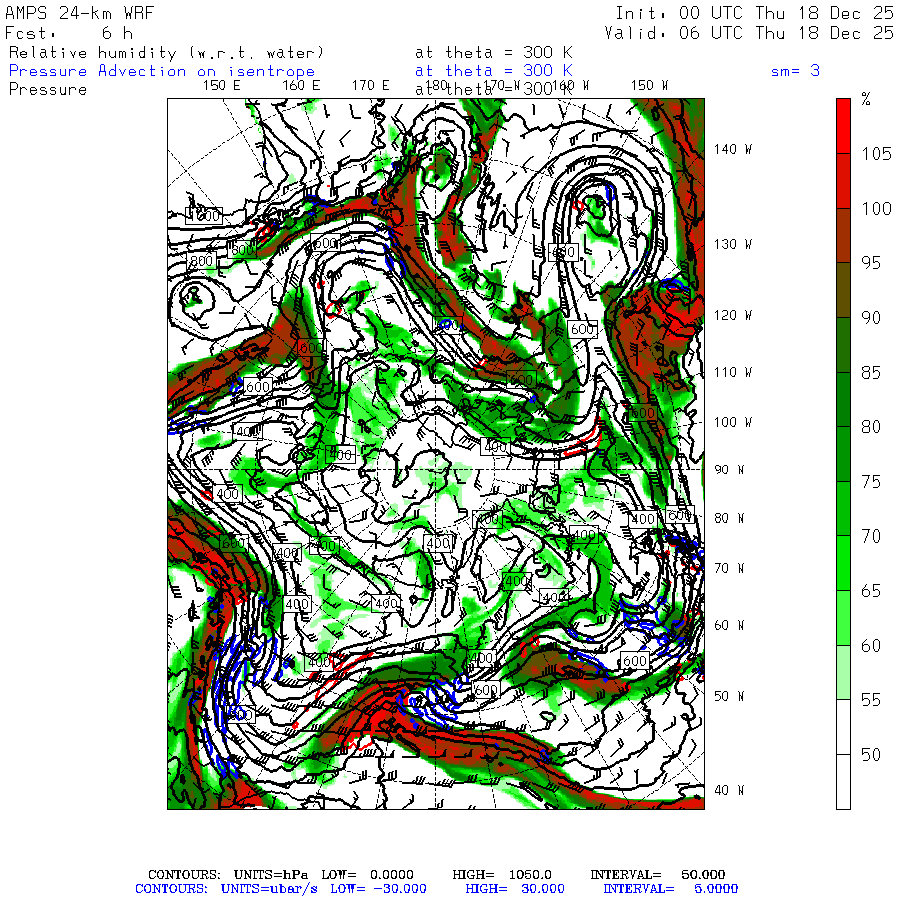
Task: Click the black 'INTERVAL= 50.000' footer value
Action: click(658, 875)
